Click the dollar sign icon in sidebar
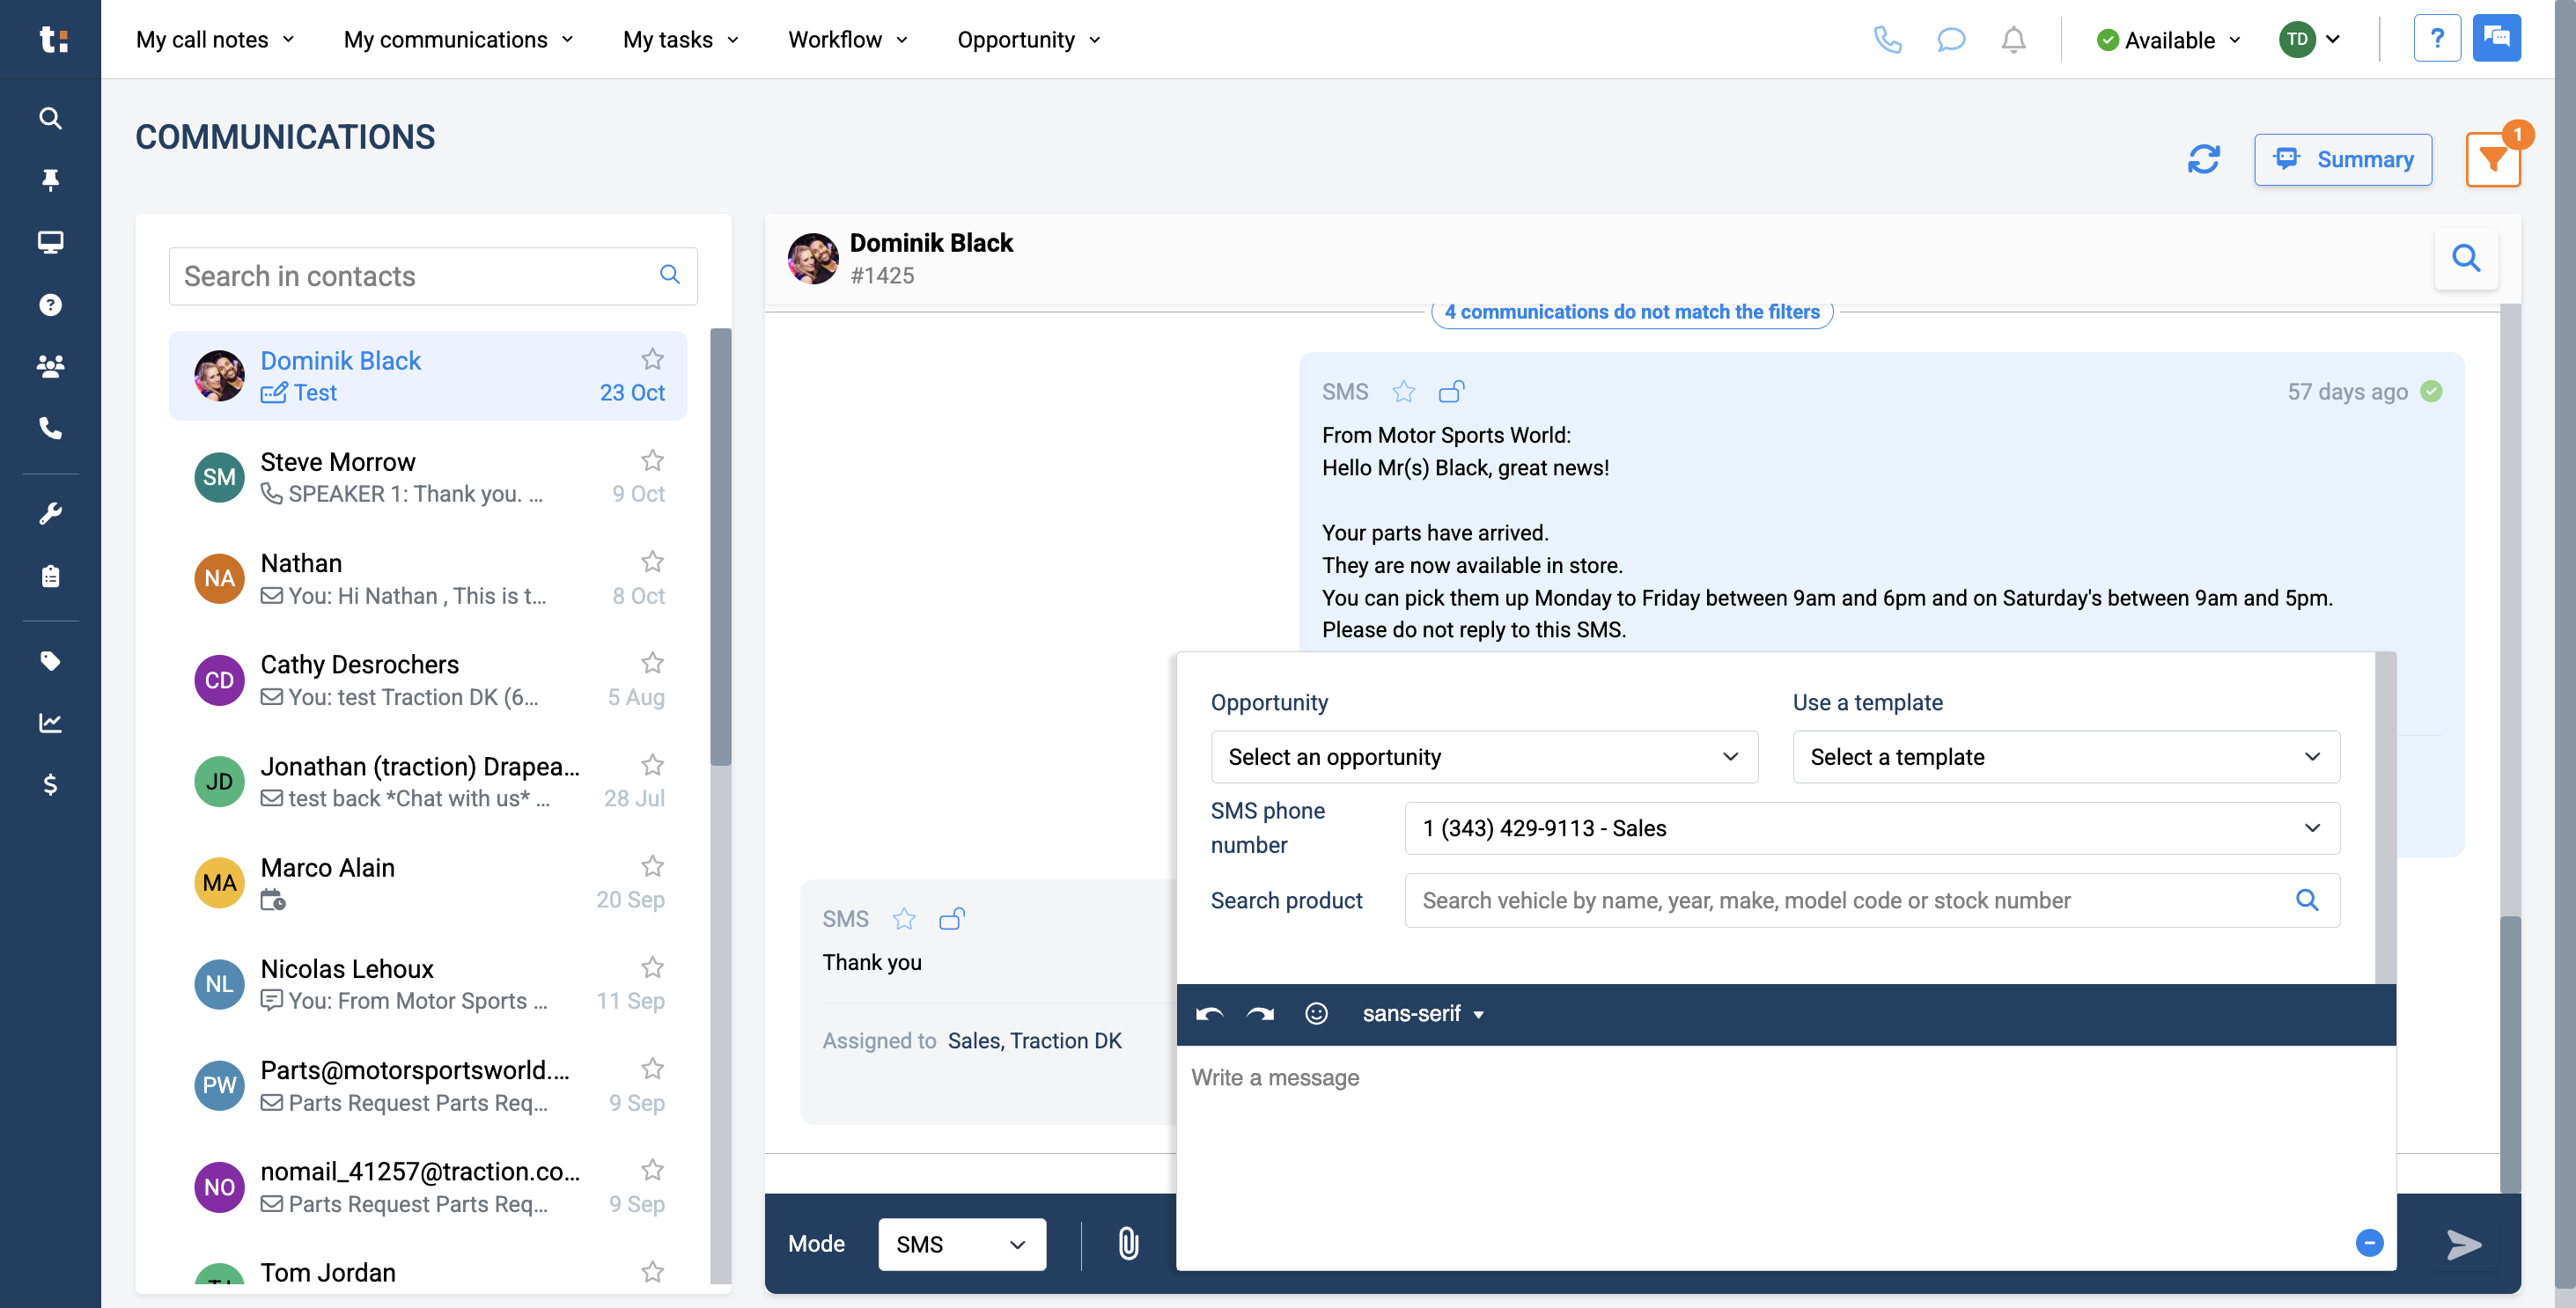This screenshot has height=1308, width=2576. 50,785
